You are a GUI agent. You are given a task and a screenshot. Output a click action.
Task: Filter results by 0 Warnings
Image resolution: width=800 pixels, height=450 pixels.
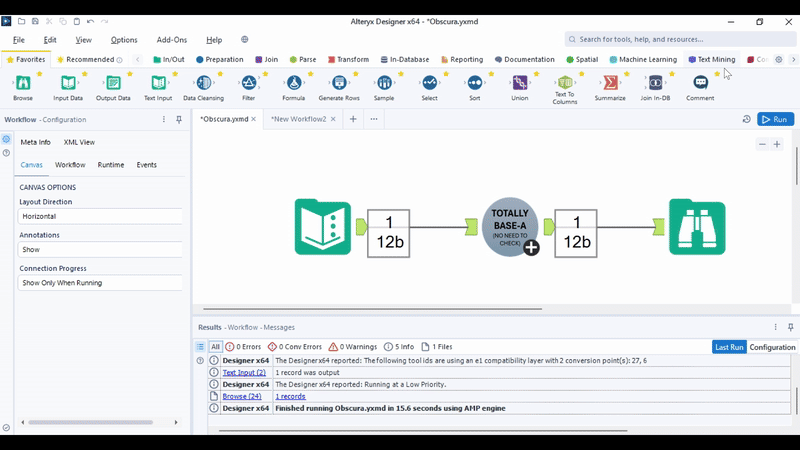point(353,347)
